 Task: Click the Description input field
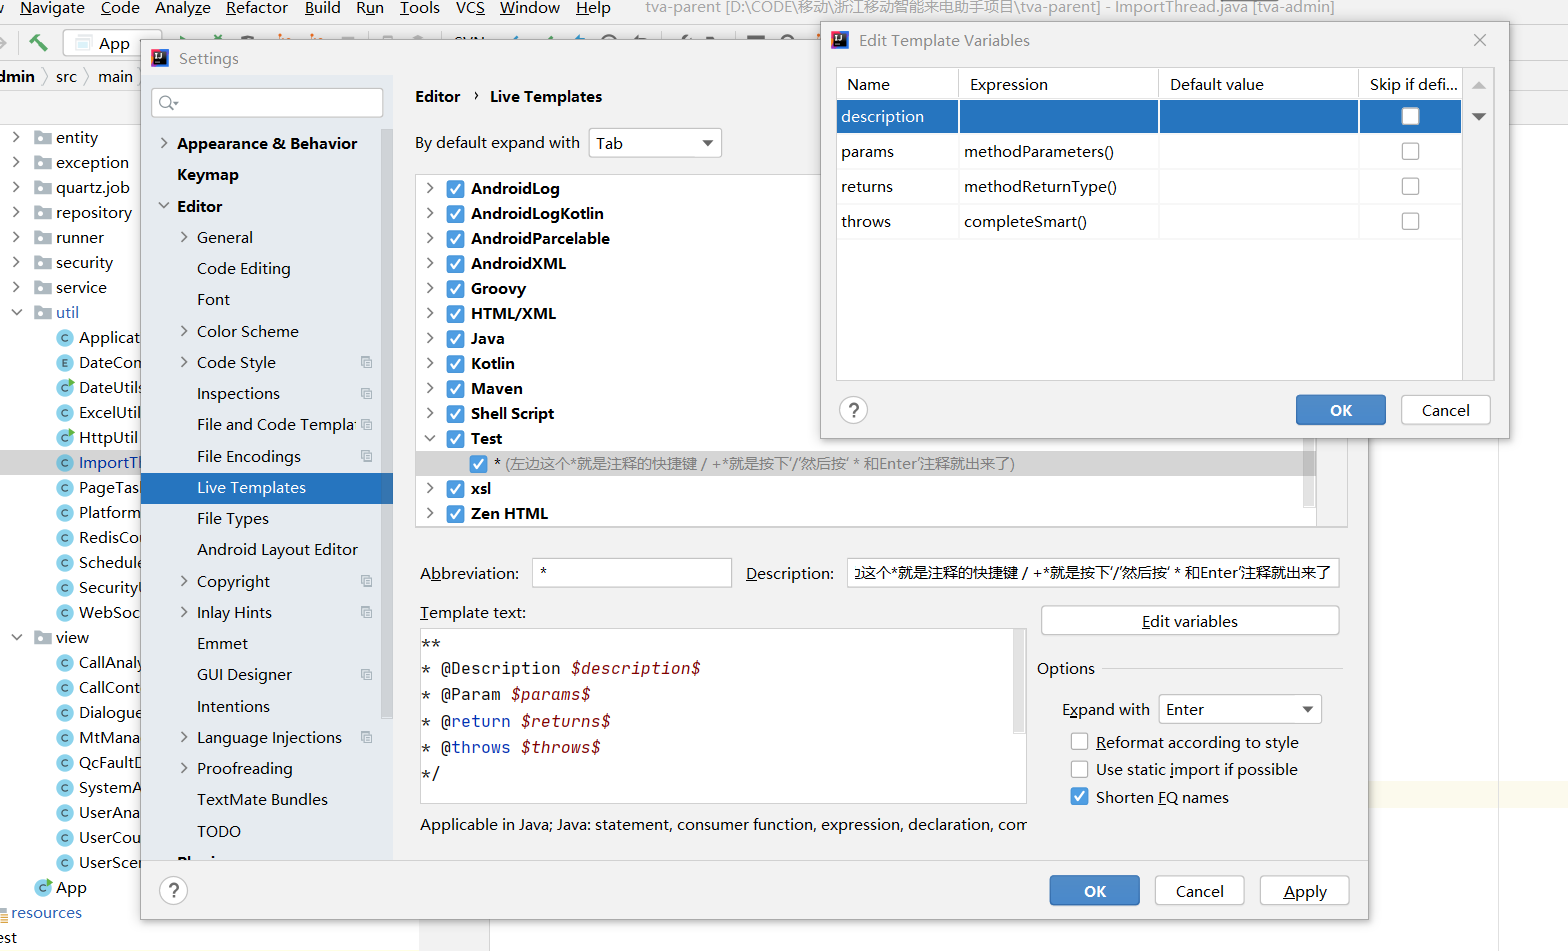[x=1093, y=573]
